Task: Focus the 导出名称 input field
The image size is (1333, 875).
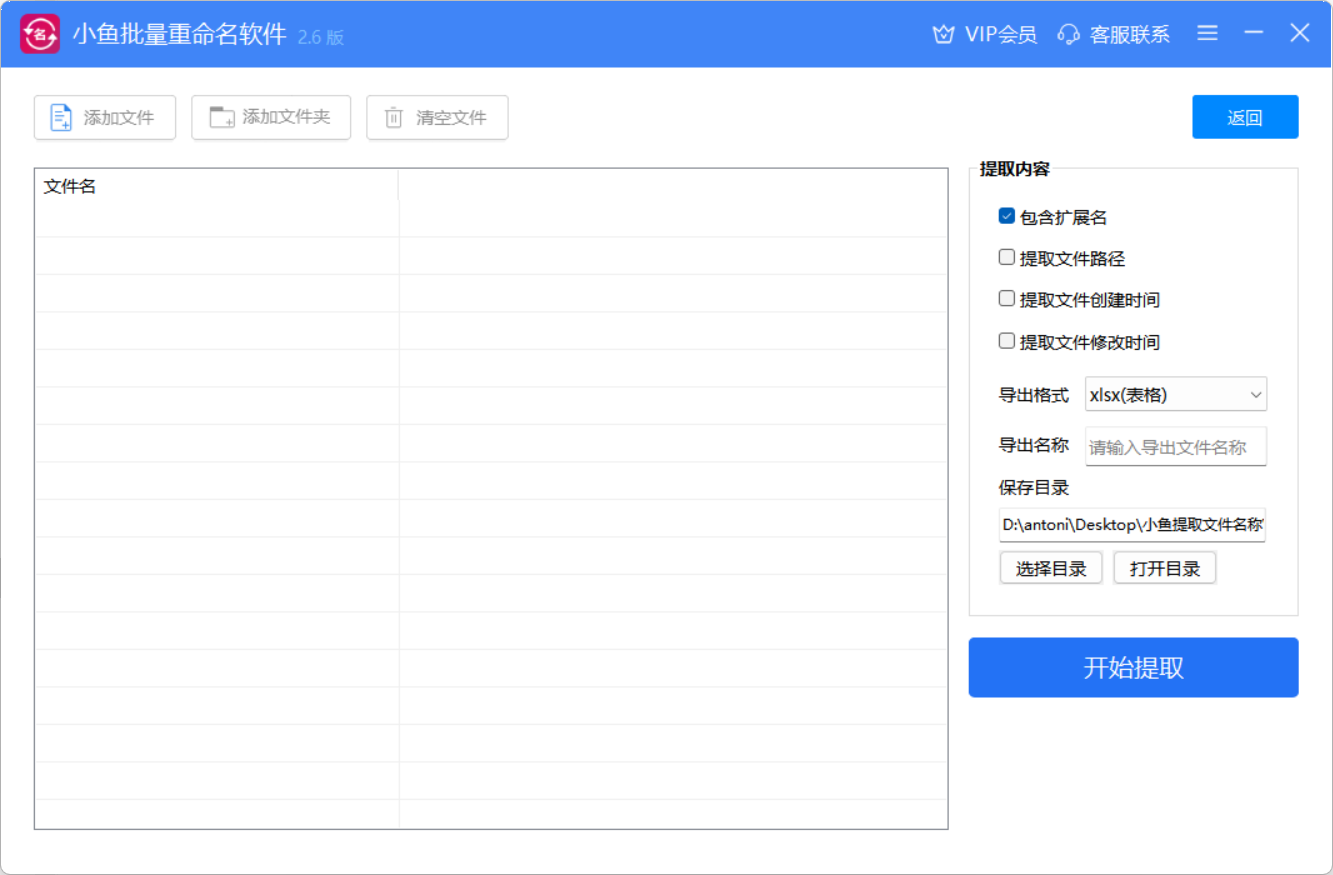Action: click(x=1175, y=447)
